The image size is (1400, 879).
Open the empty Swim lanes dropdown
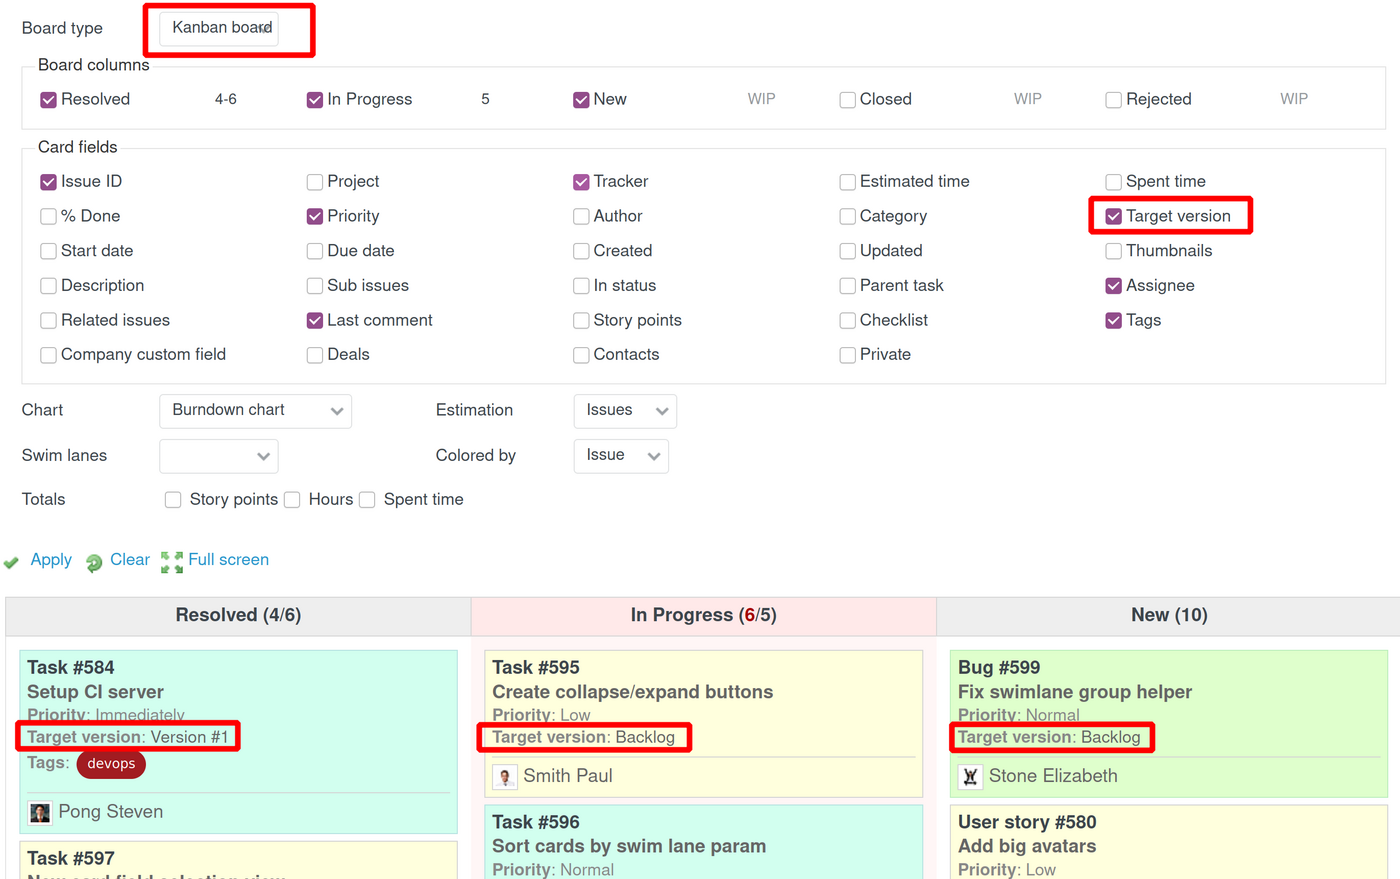(x=218, y=455)
